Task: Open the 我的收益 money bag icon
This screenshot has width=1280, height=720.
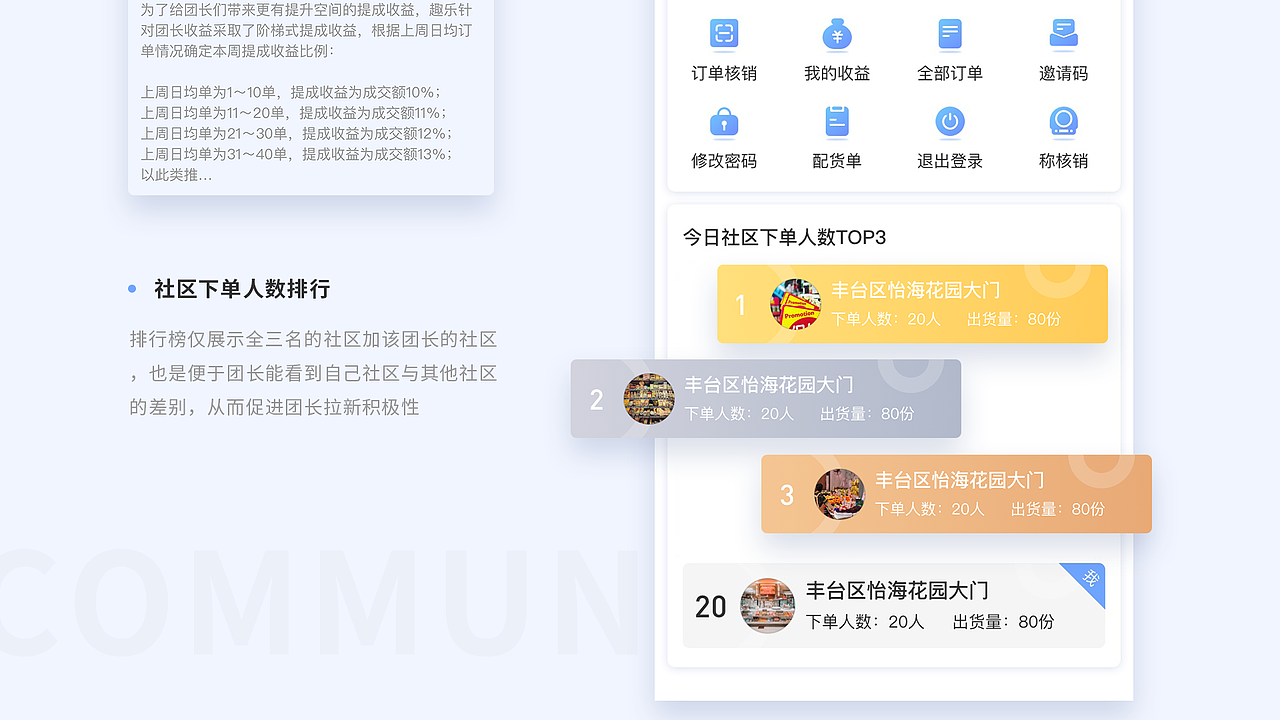Action: 837,34
